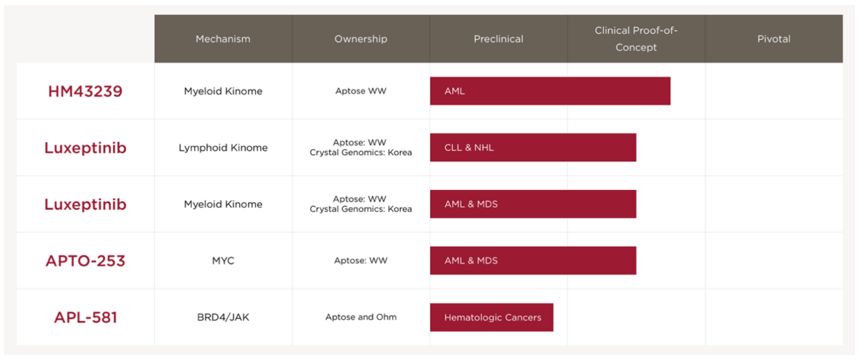
Task: Select the Ownership column header
Action: tap(360, 39)
